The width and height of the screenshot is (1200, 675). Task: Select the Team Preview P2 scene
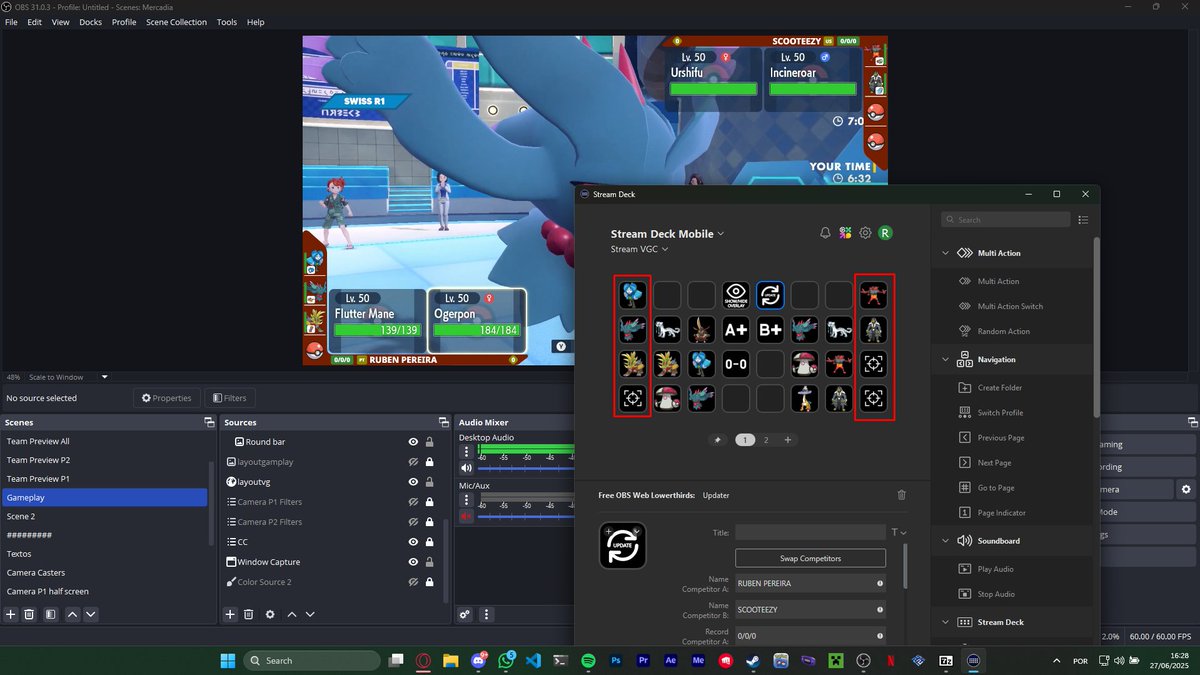pos(104,460)
